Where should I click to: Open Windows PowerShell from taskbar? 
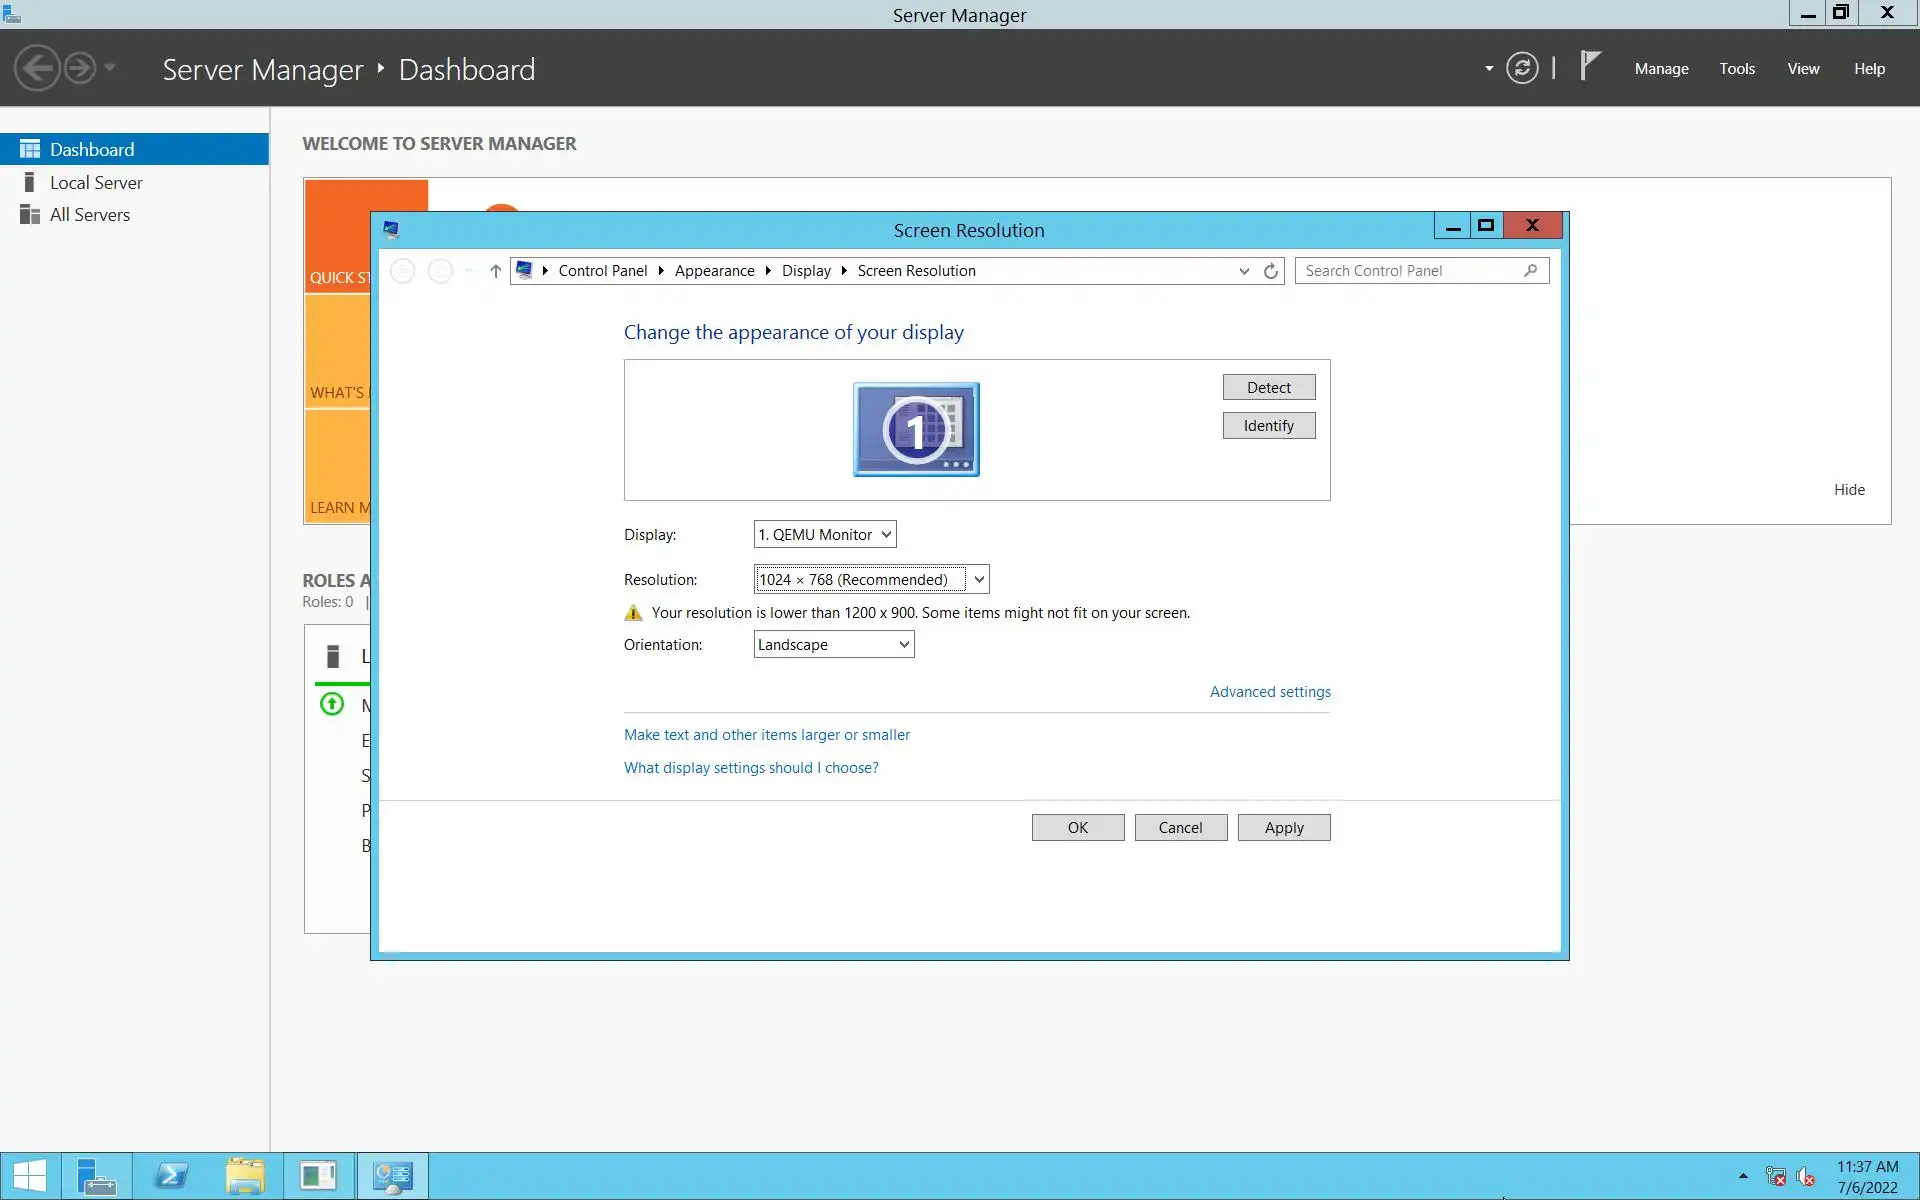point(171,1176)
